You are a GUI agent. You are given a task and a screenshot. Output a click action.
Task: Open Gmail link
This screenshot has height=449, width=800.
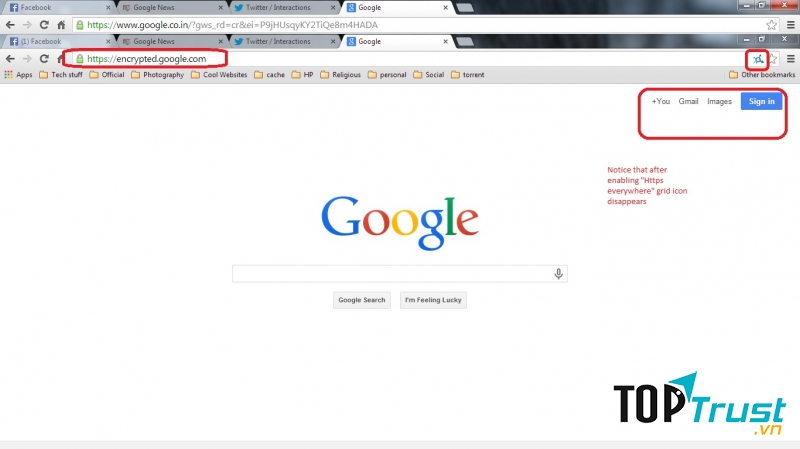point(688,101)
